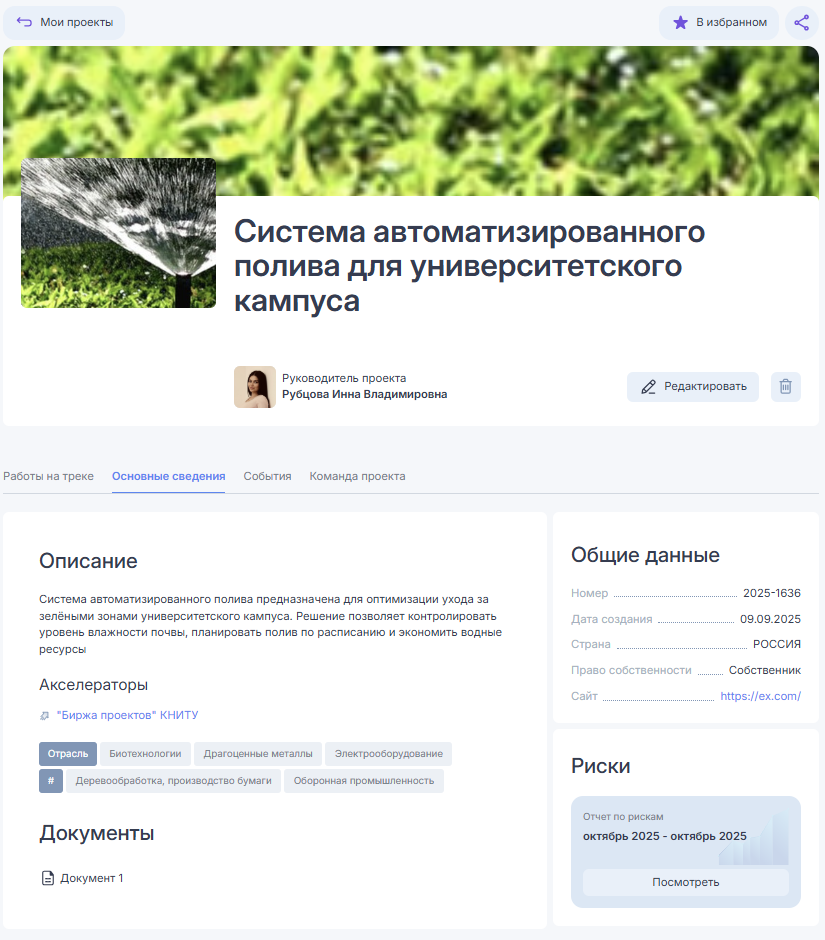The height and width of the screenshot is (940, 825).
Task: Open the «Команда проекта» tab
Action: 357,476
